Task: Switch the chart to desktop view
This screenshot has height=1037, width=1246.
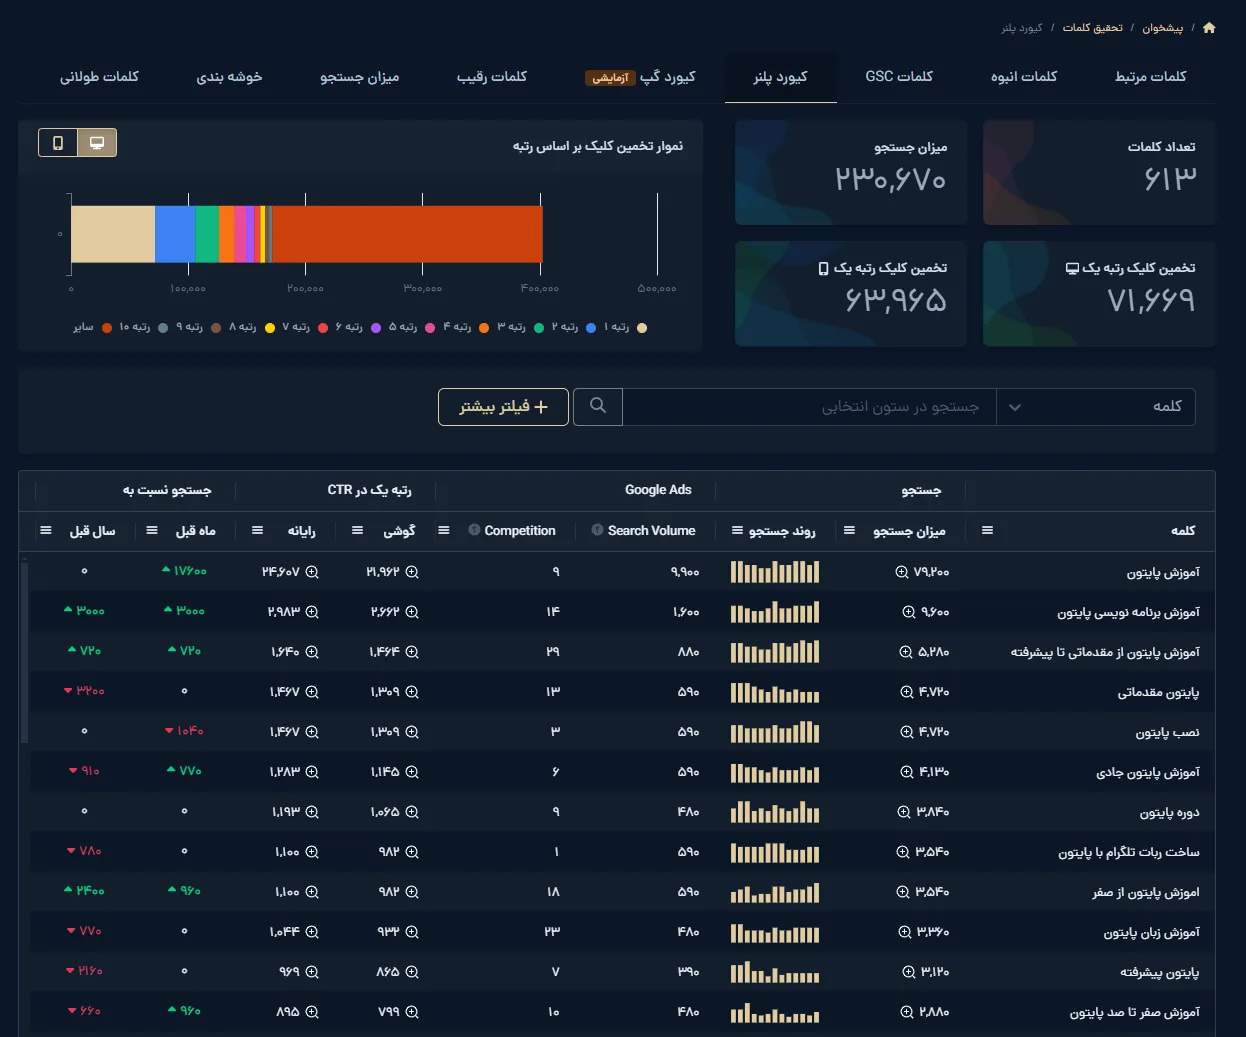Action: point(97,143)
